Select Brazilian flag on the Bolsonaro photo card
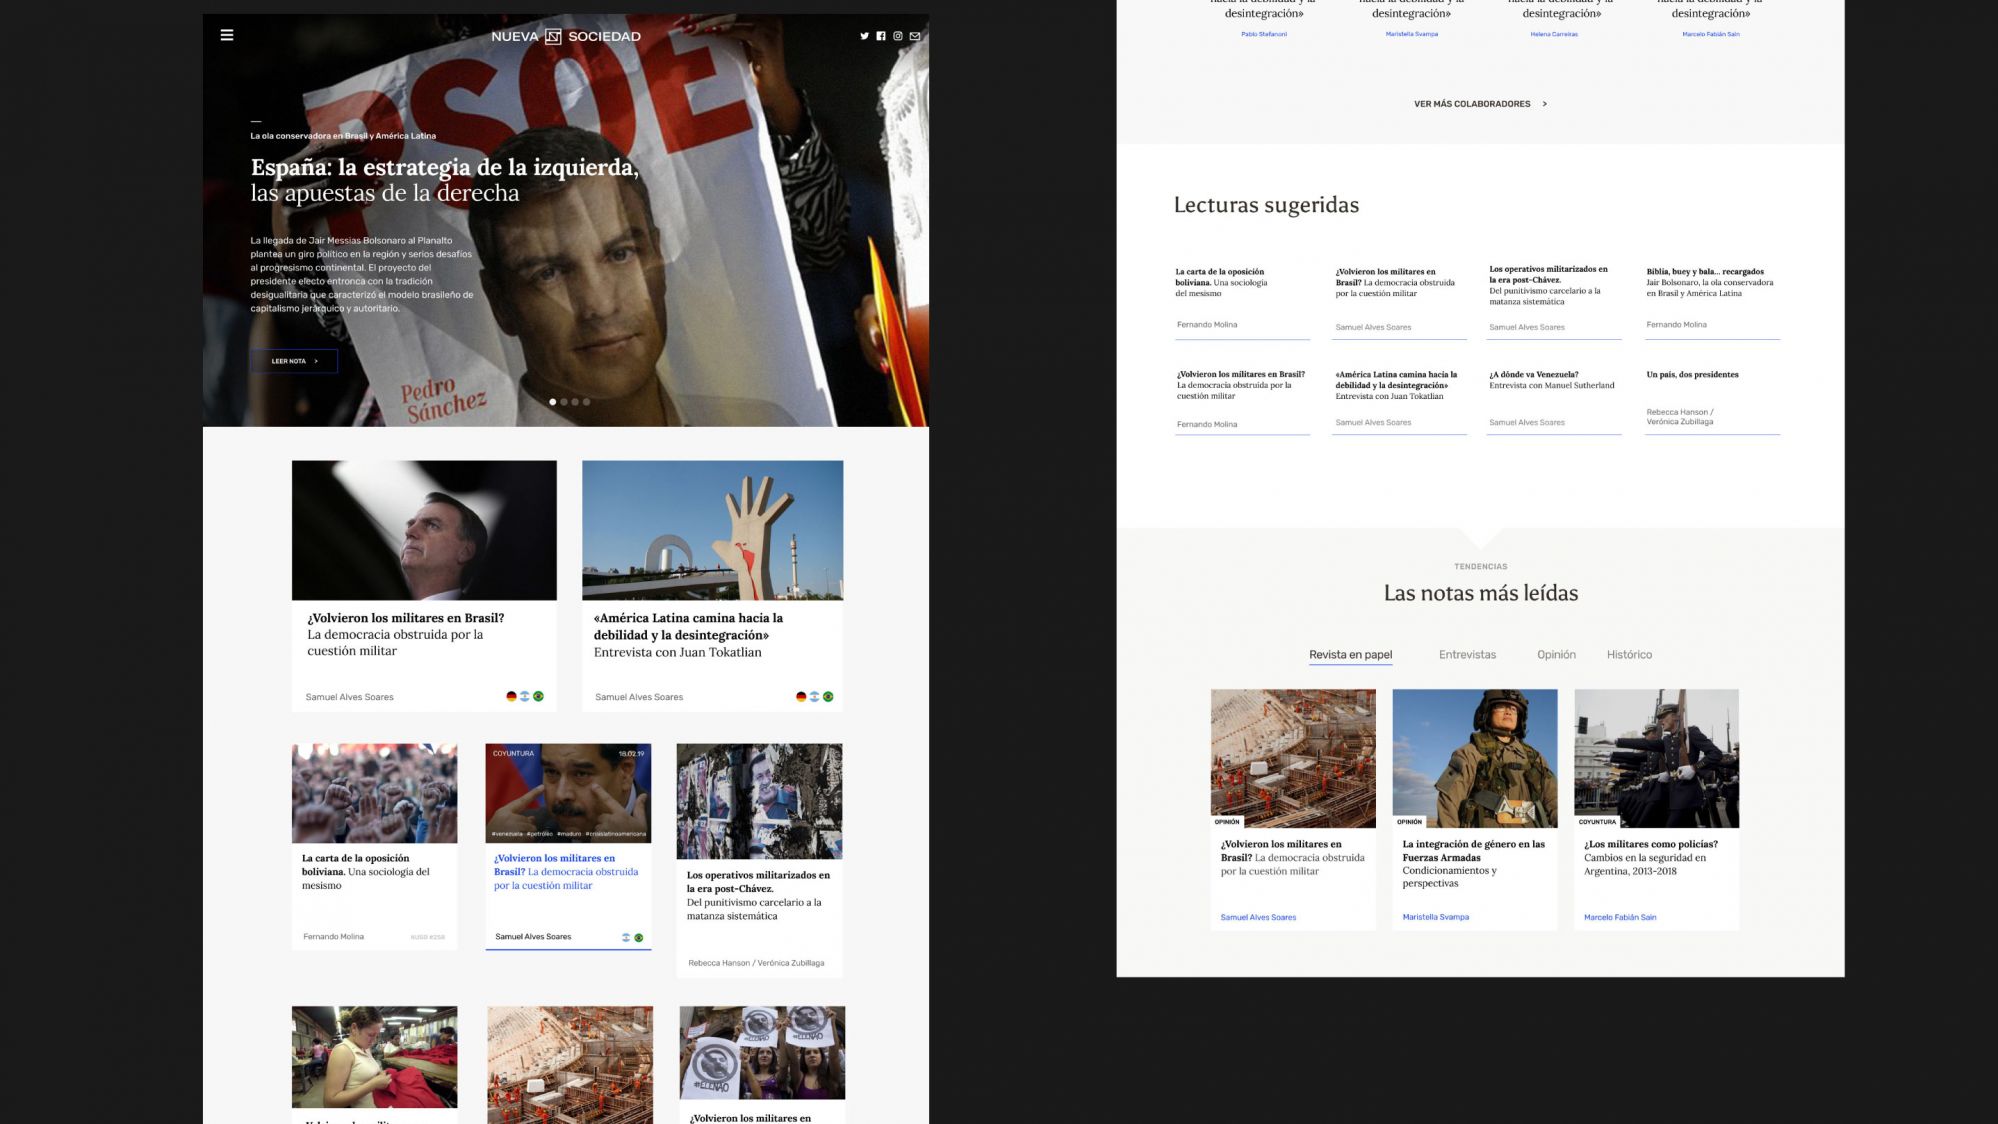 (x=538, y=696)
